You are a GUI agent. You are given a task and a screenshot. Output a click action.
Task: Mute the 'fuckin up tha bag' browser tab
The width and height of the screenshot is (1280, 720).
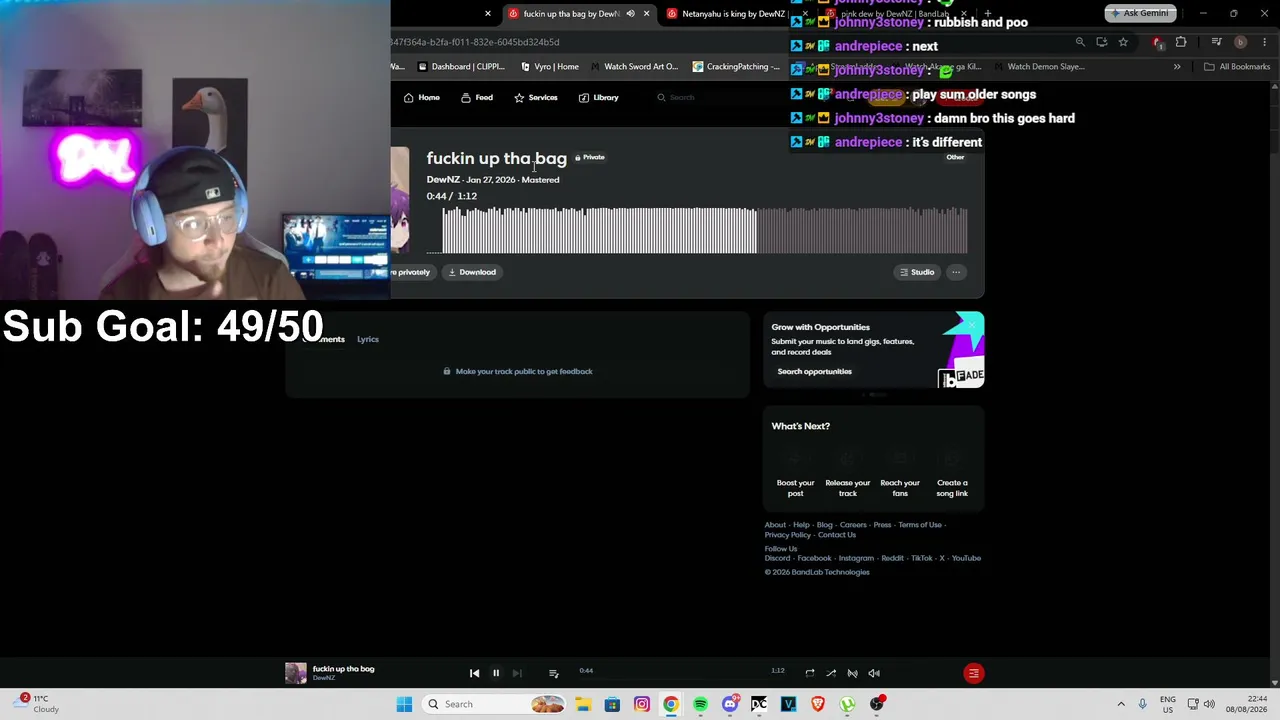point(630,14)
